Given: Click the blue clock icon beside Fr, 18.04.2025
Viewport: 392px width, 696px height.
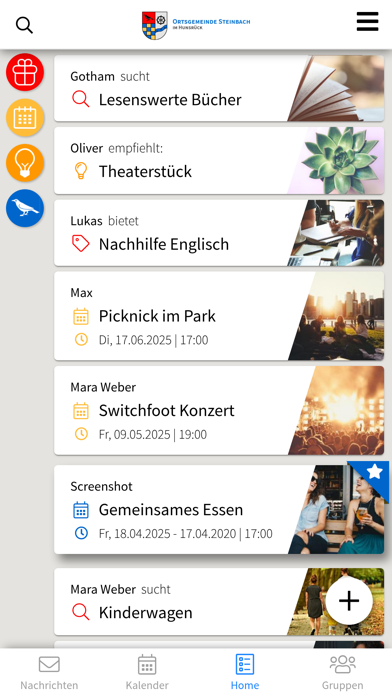Looking at the screenshot, I should click(x=81, y=533).
